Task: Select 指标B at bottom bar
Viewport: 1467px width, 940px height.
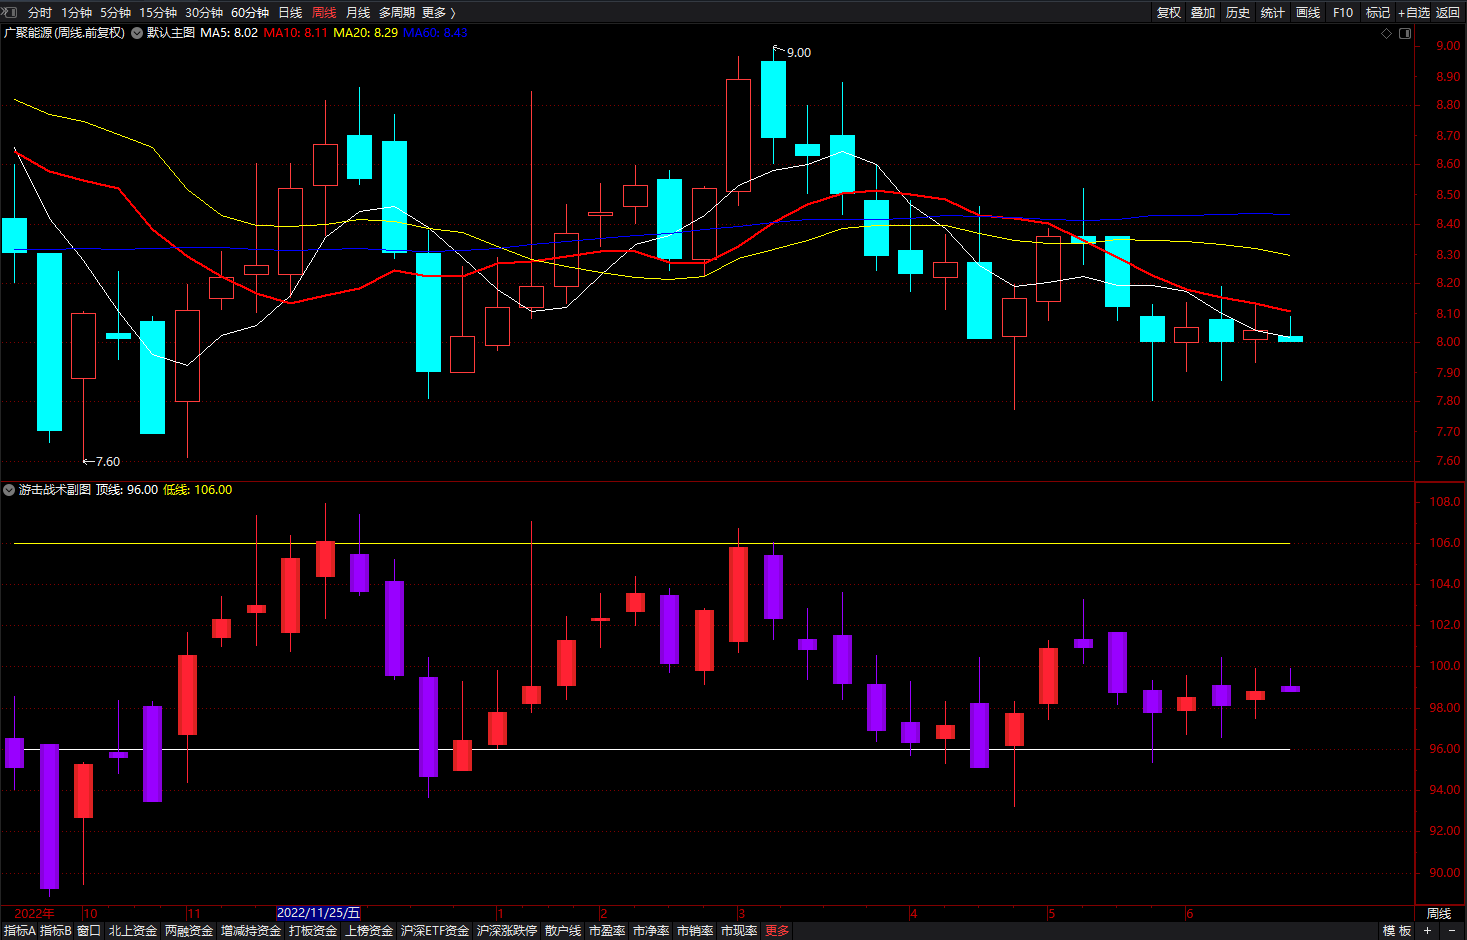Action: [x=56, y=931]
